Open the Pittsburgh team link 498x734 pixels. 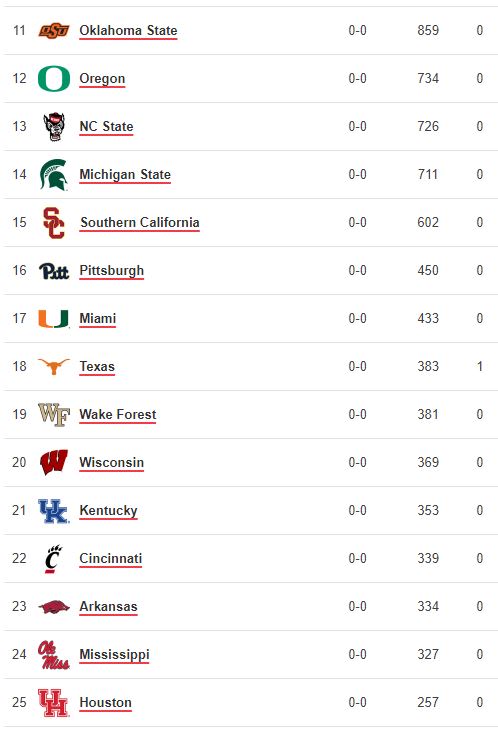coord(111,271)
